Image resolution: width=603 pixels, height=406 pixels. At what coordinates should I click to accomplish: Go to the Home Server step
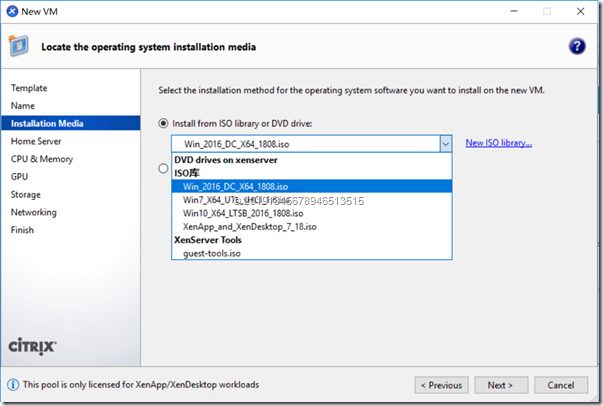(x=36, y=141)
